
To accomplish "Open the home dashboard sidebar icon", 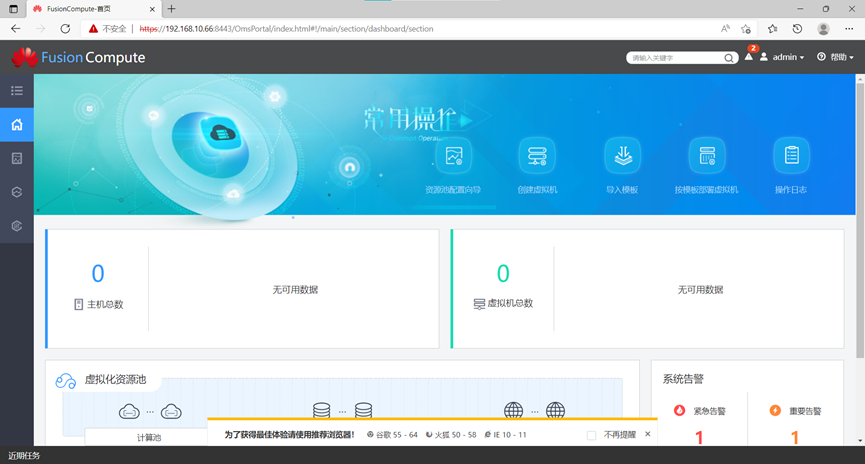I will [17, 125].
